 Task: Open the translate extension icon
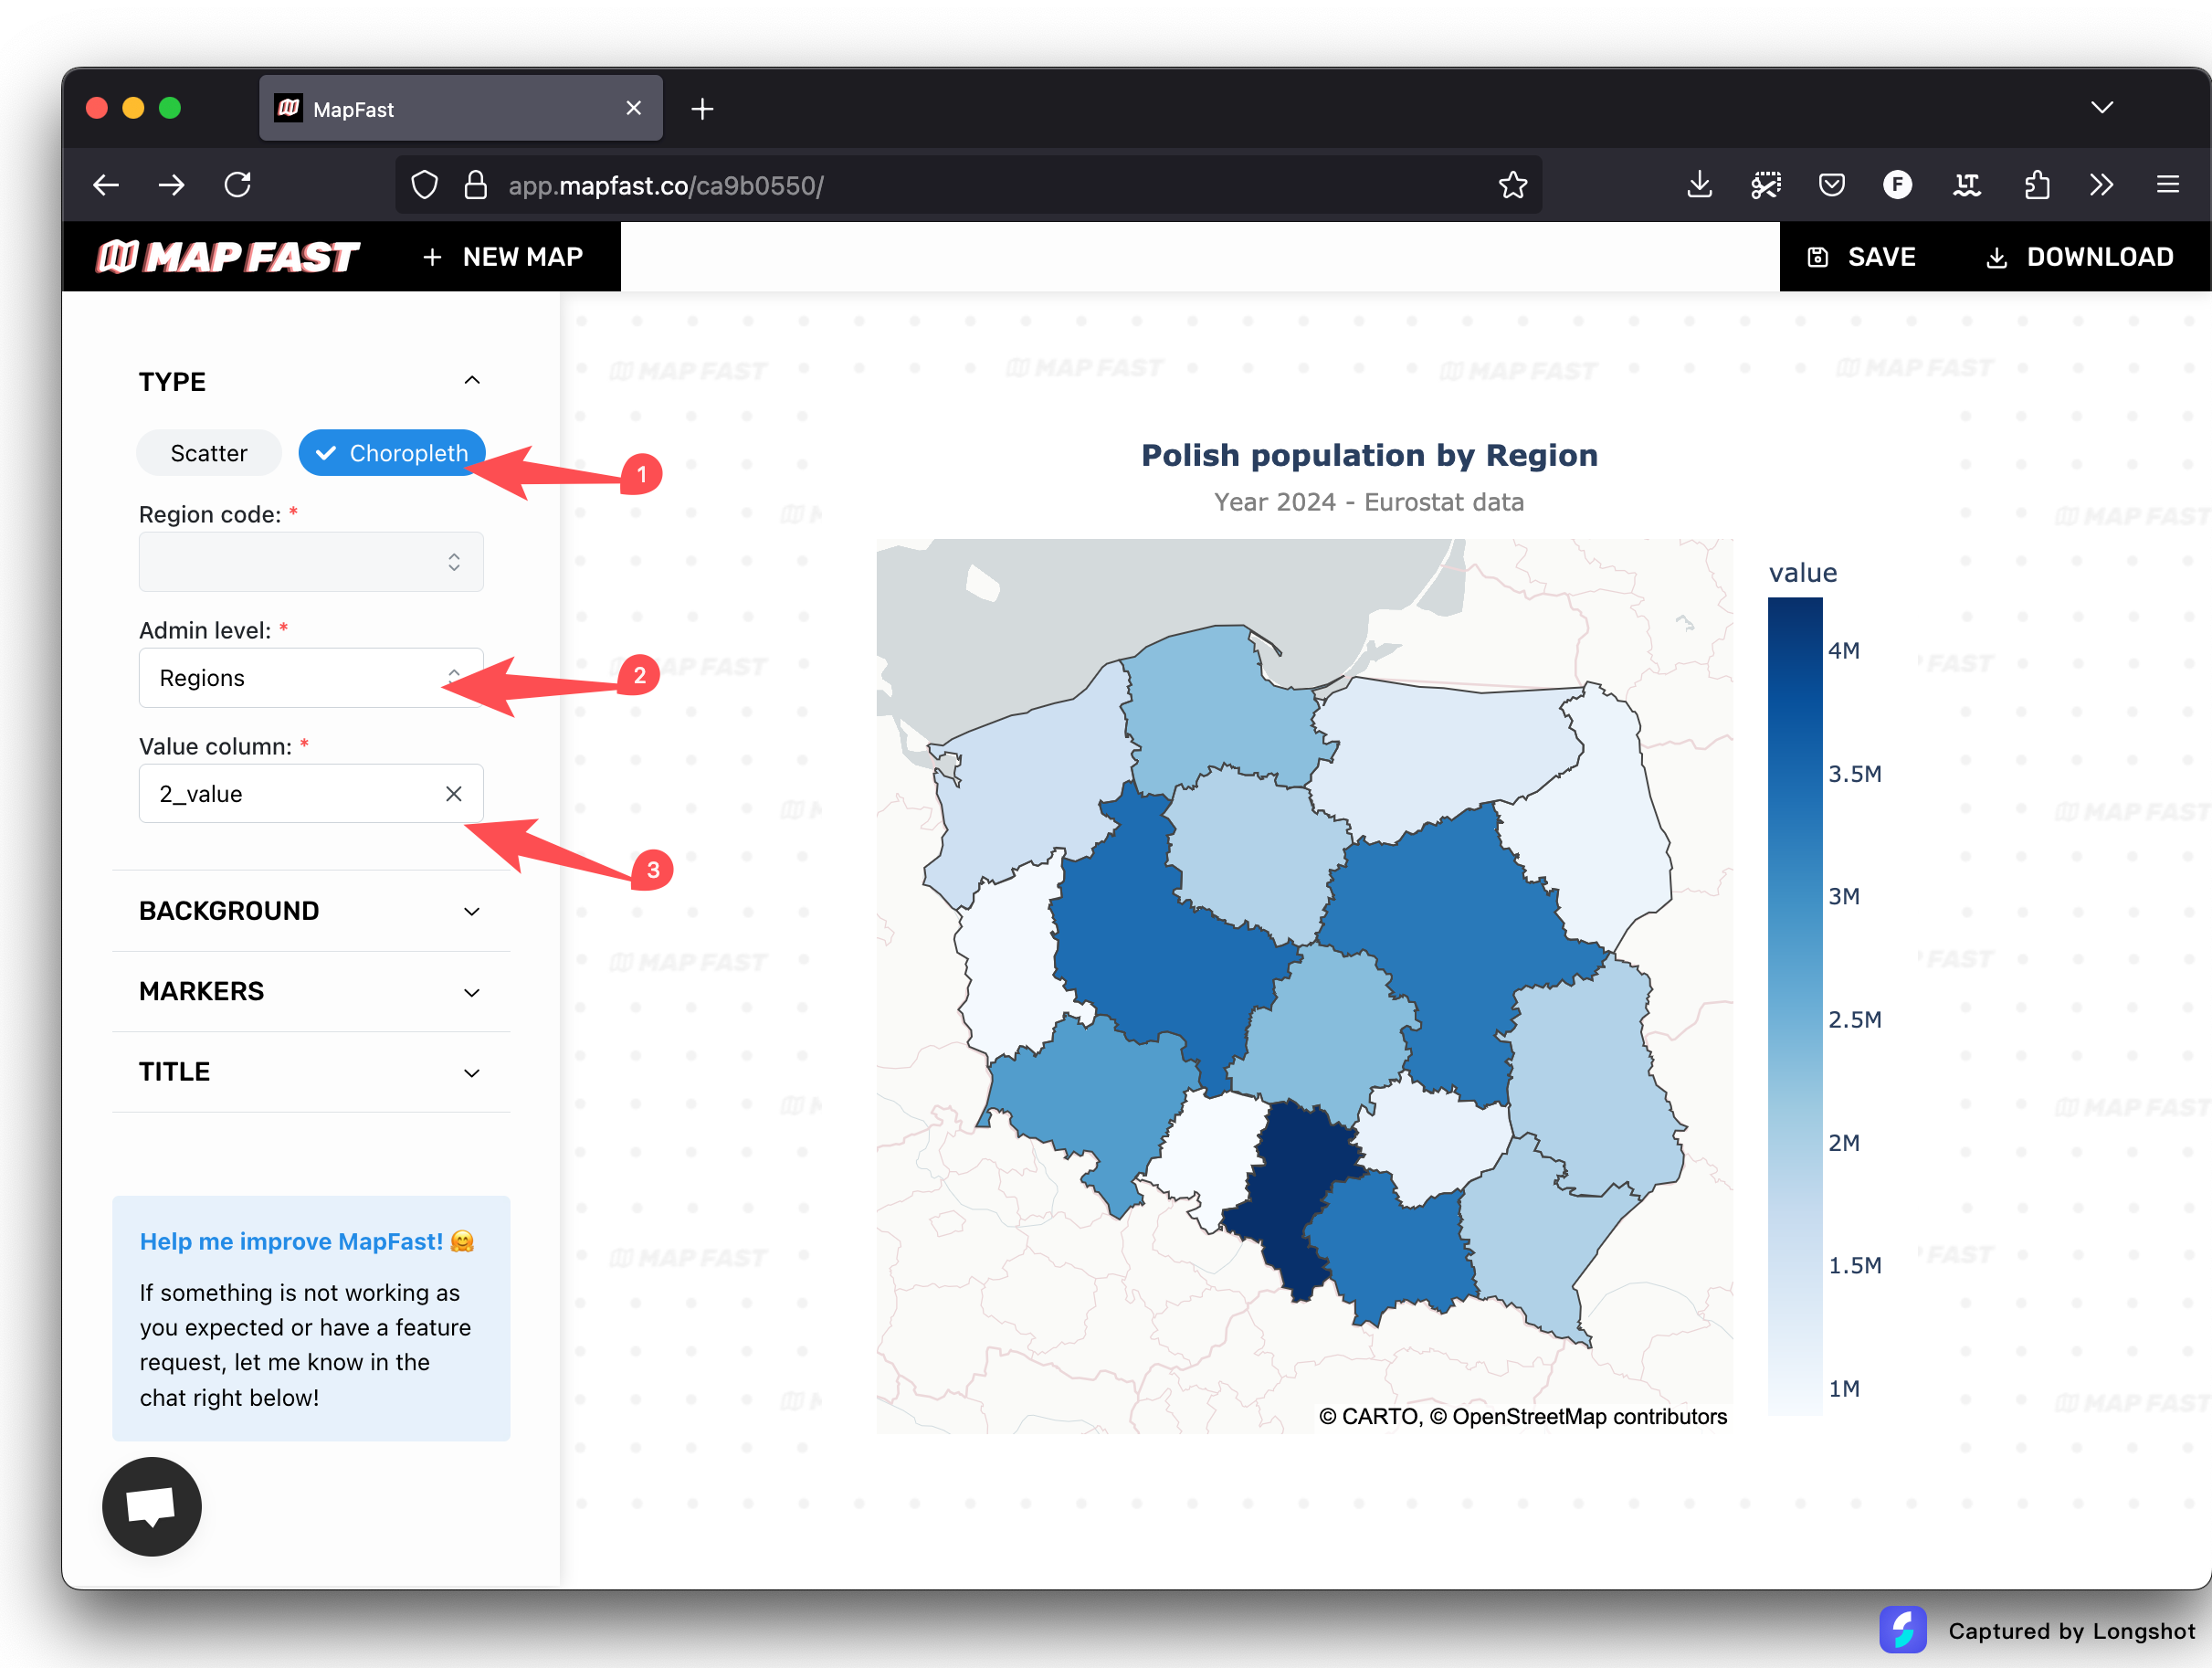click(x=1967, y=185)
